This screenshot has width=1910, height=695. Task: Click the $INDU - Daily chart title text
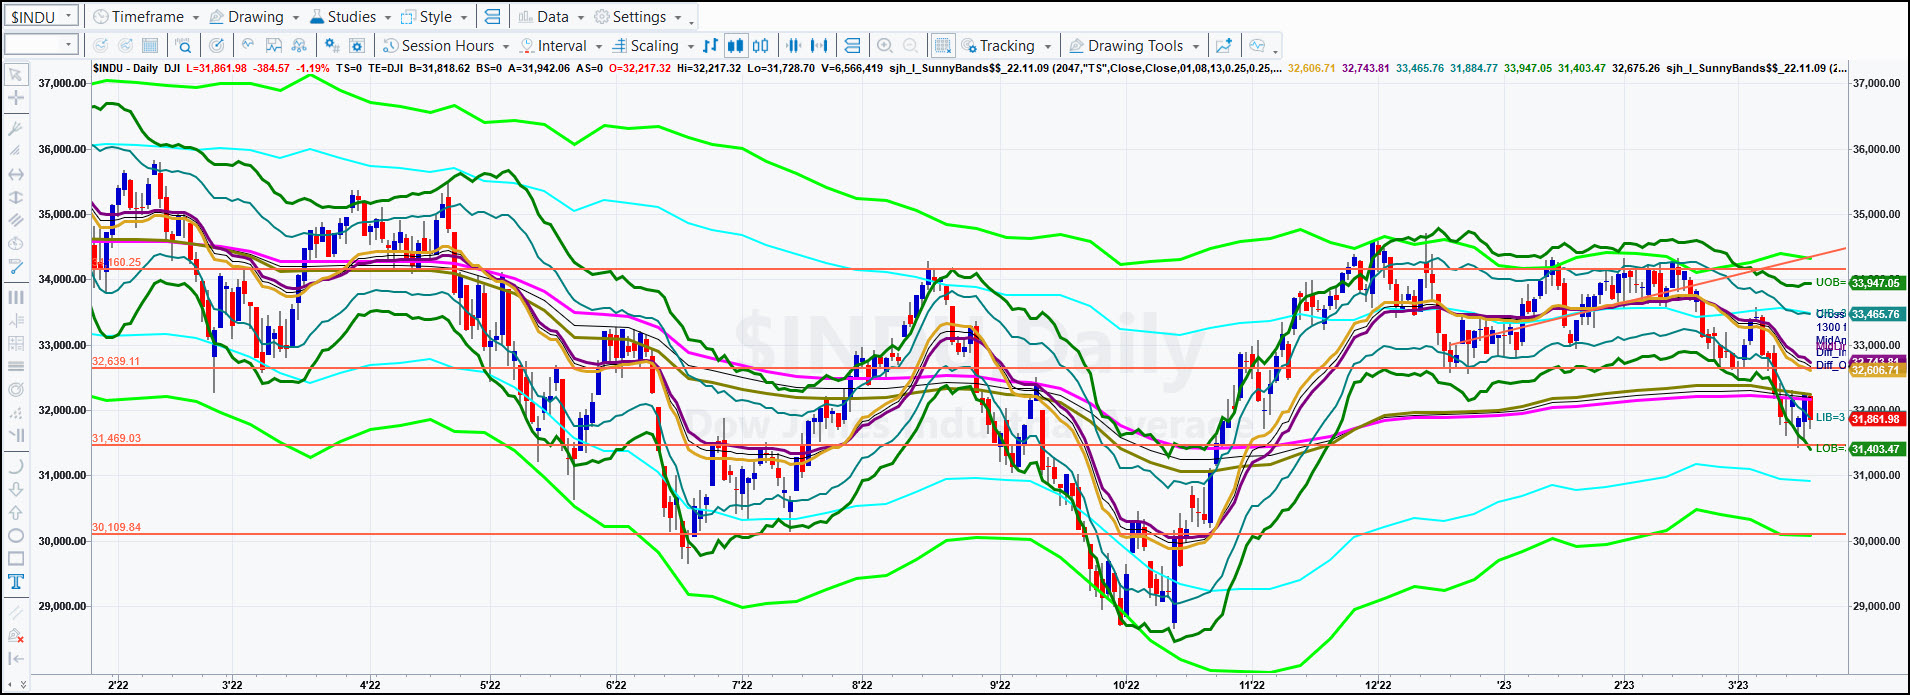(x=125, y=68)
